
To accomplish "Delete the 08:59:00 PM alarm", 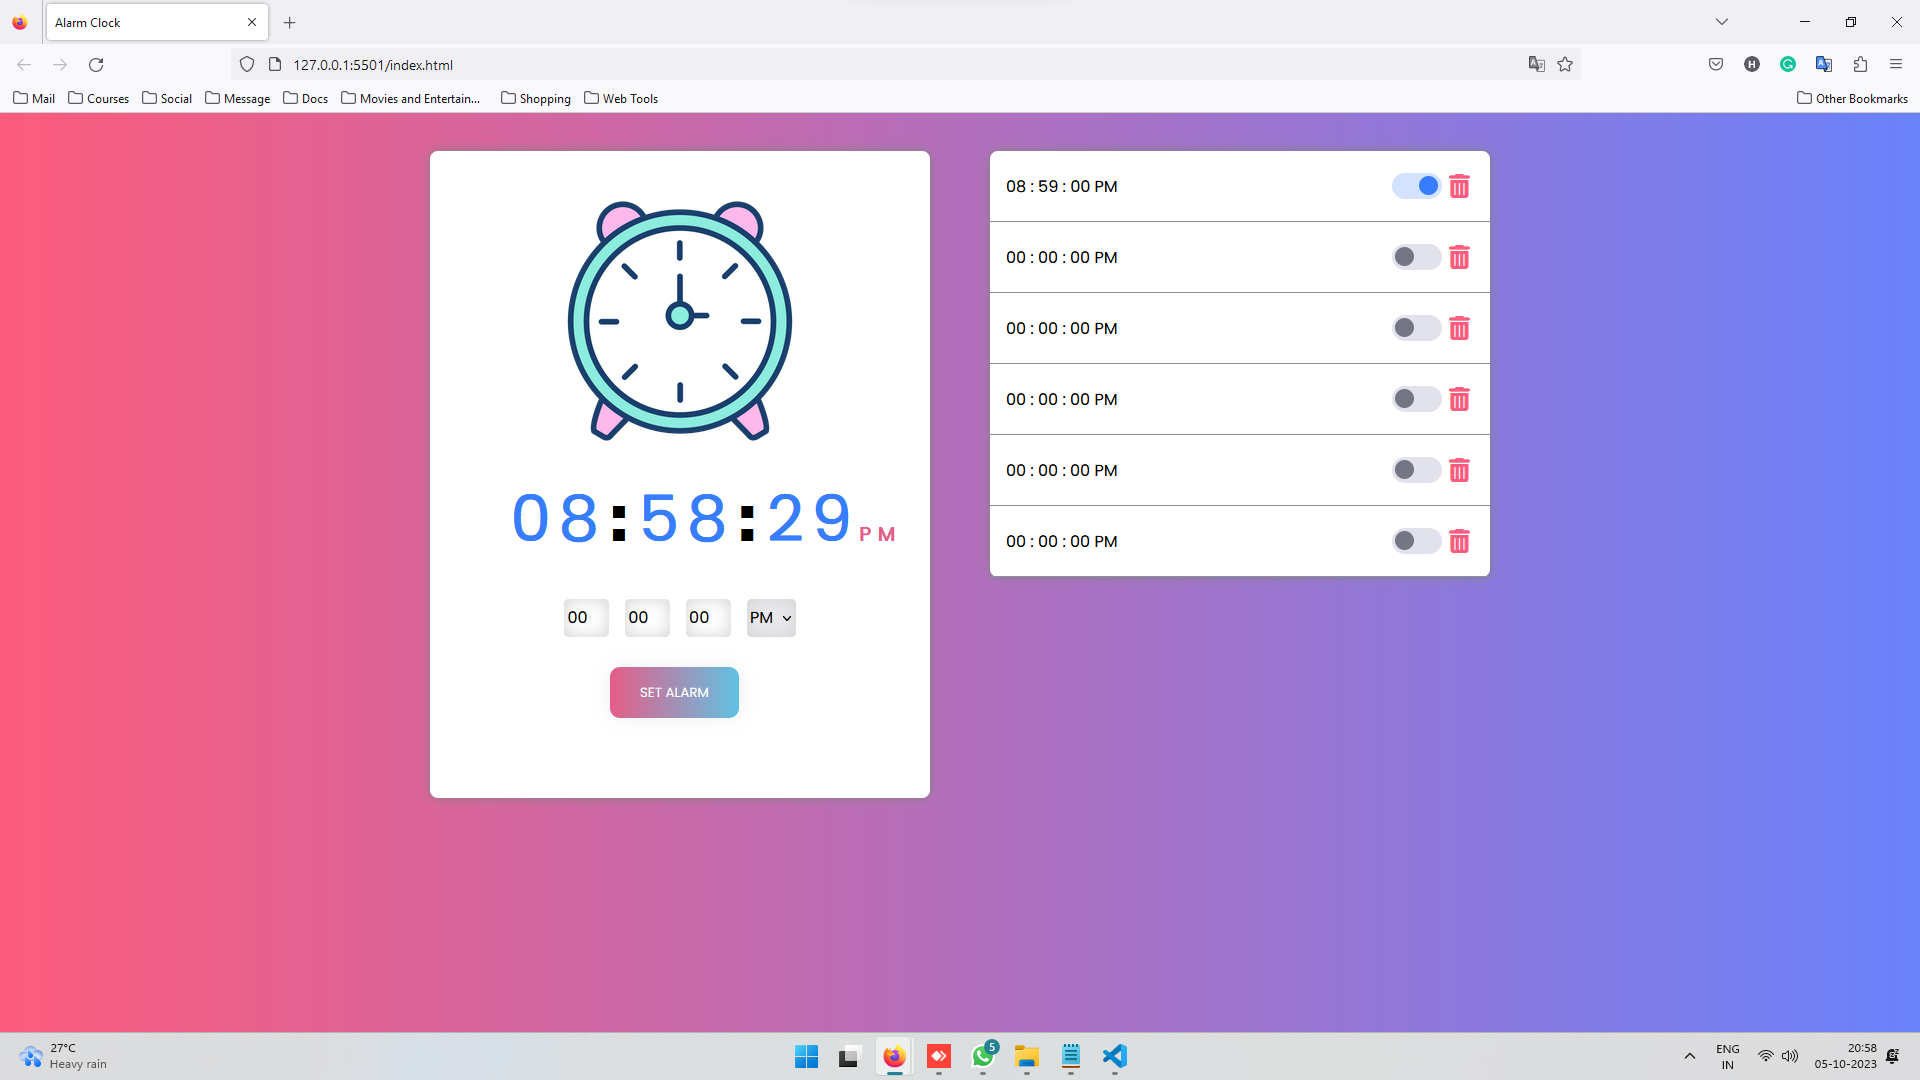I will click(1459, 187).
